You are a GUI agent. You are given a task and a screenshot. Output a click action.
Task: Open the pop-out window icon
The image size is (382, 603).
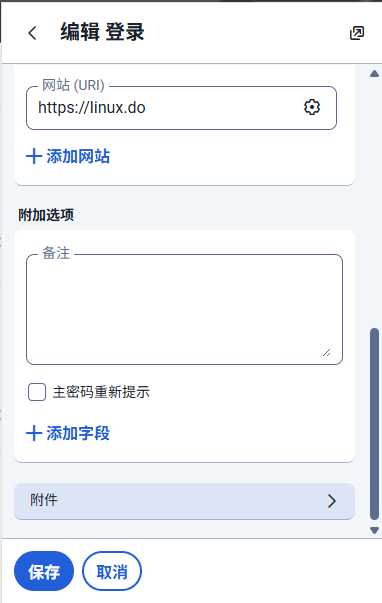pyautogui.click(x=357, y=33)
